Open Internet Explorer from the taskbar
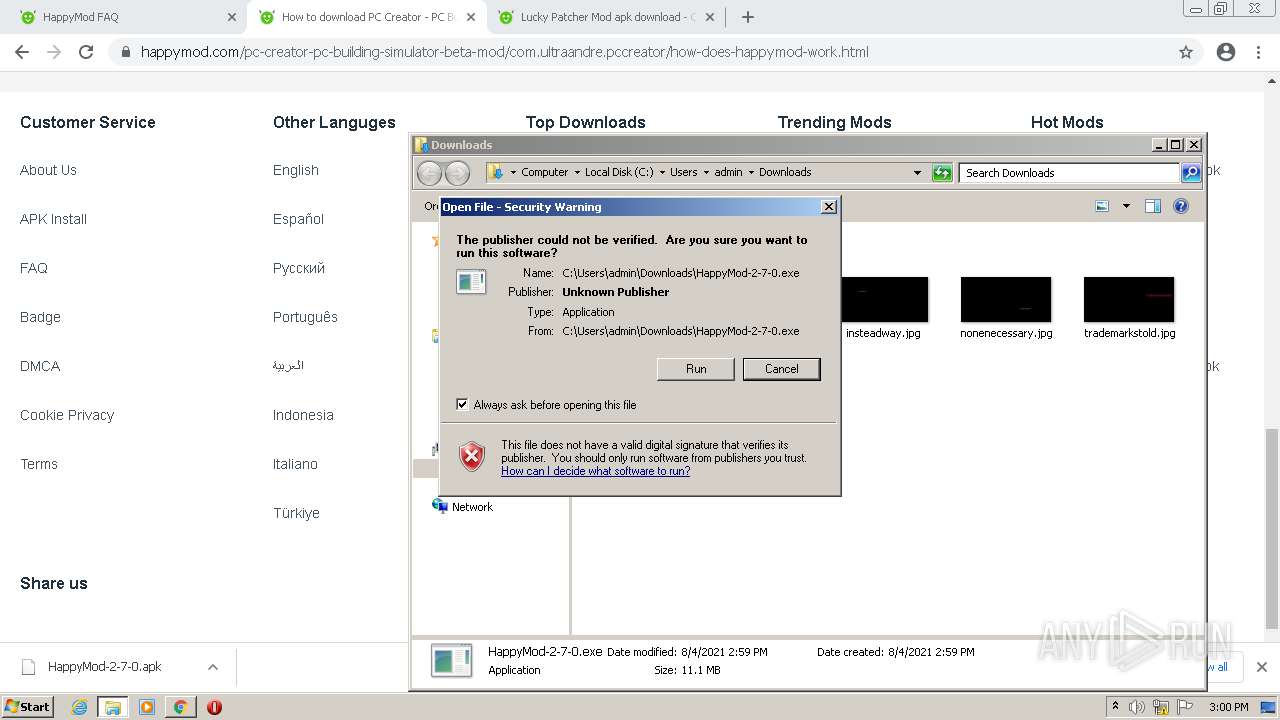Screen dimensions: 1280x720 point(80,707)
